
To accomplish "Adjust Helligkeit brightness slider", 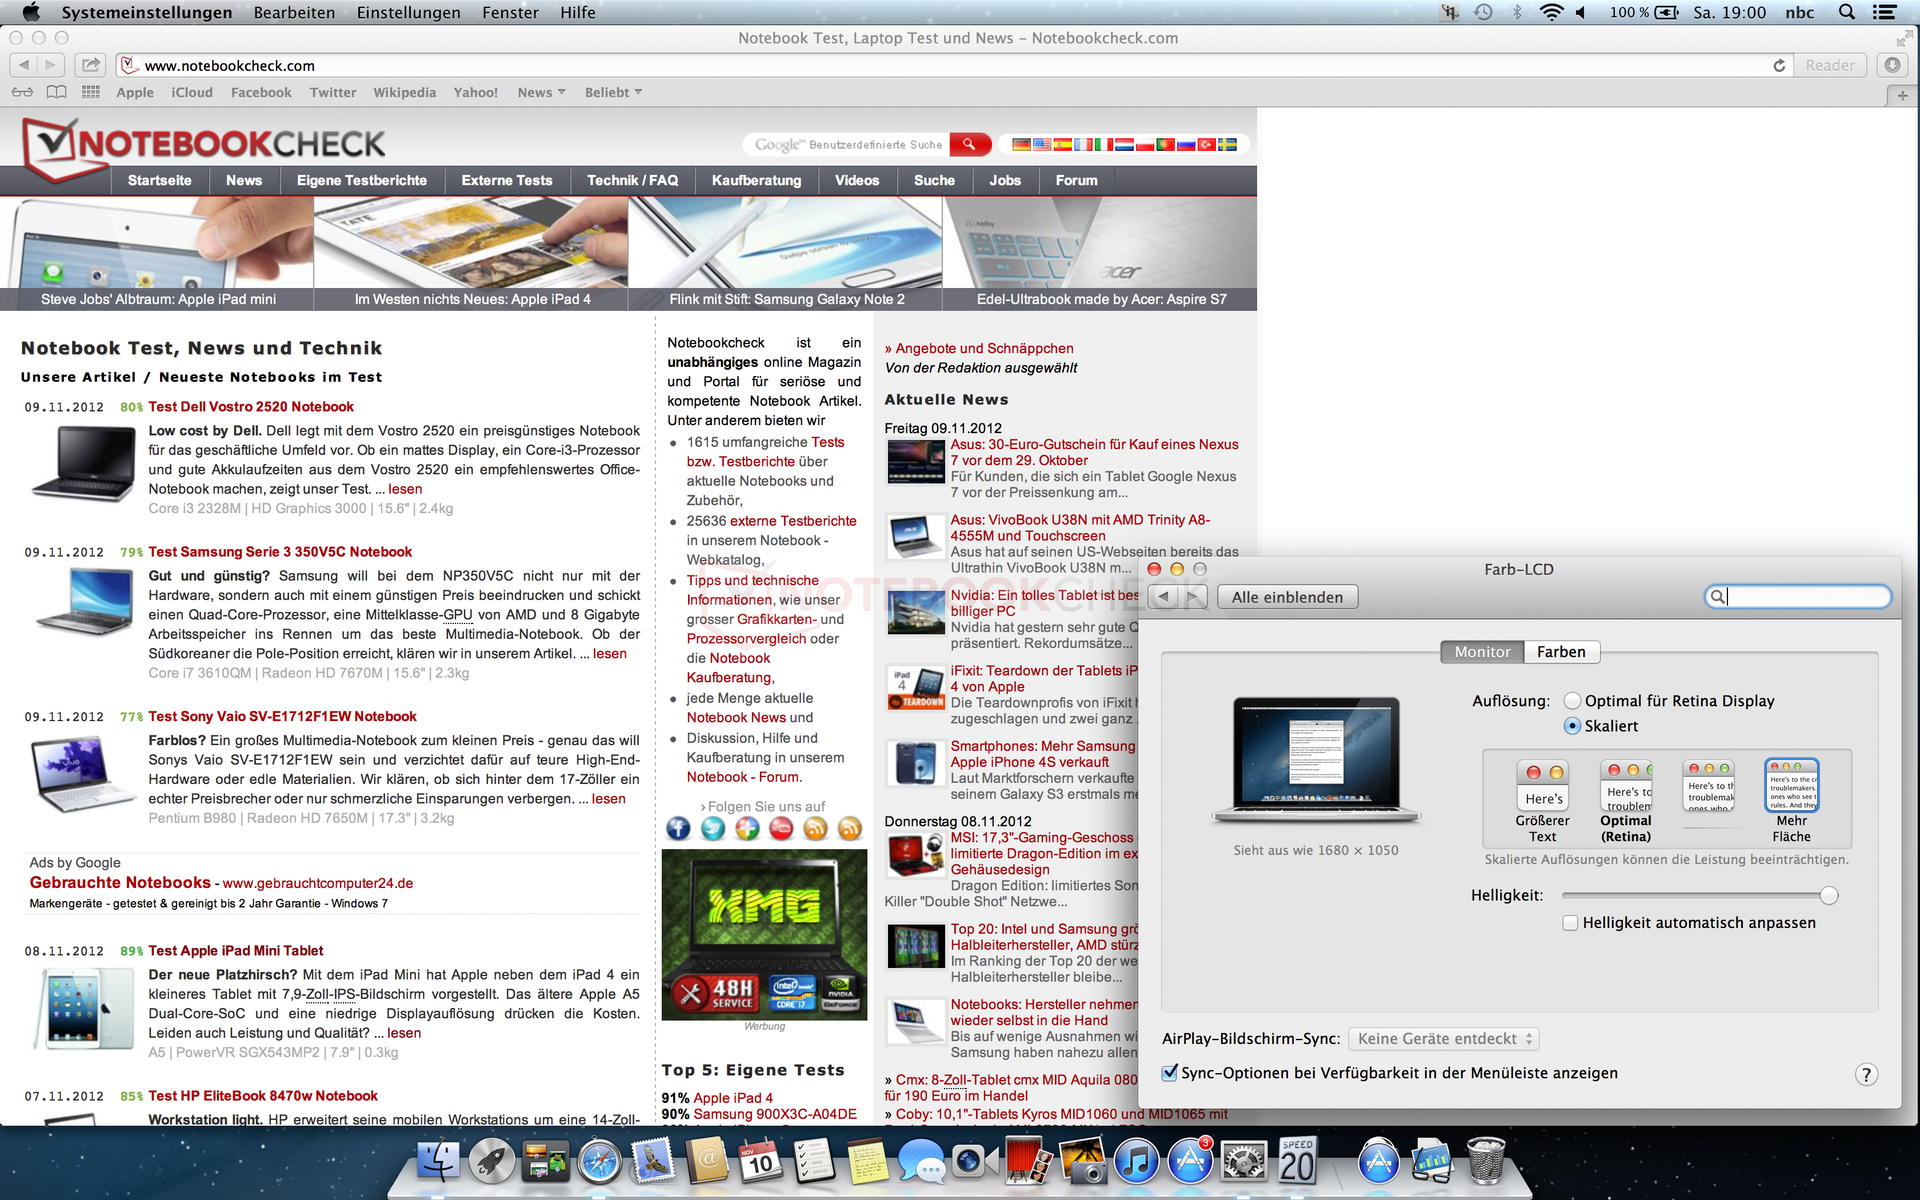I will [x=1829, y=895].
